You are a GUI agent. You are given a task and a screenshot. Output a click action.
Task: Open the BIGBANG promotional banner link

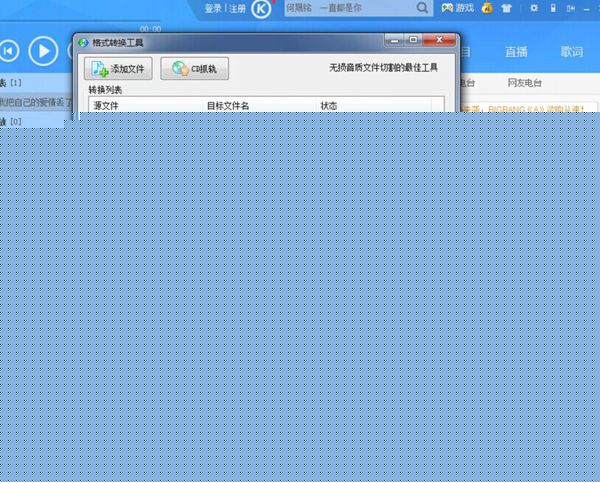tap(523, 109)
